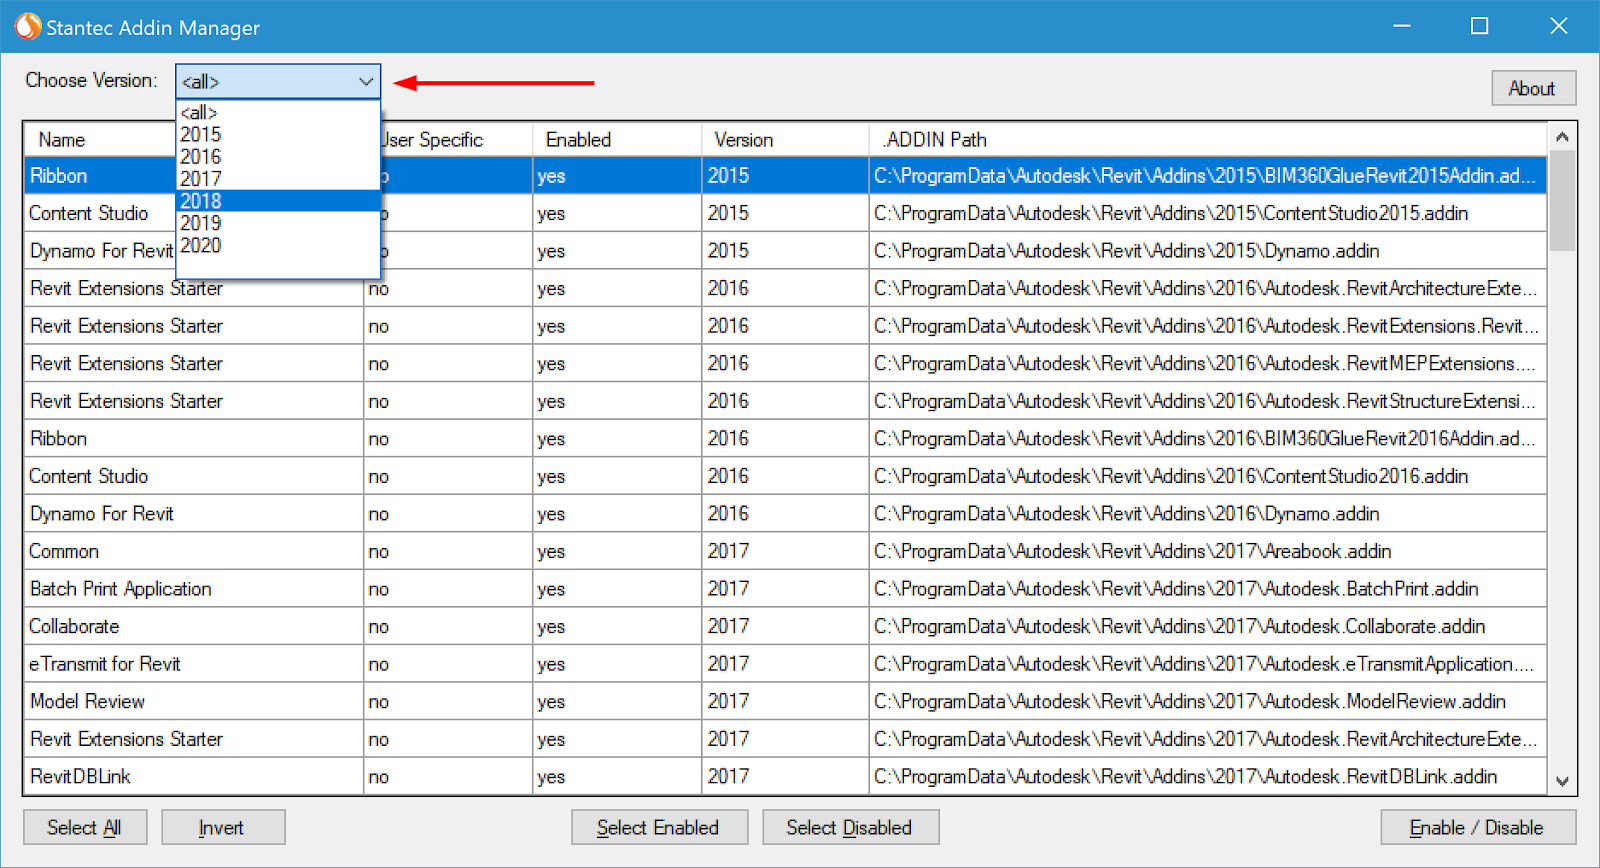
Task: Open the Choose Version combo box
Action: click(x=278, y=81)
